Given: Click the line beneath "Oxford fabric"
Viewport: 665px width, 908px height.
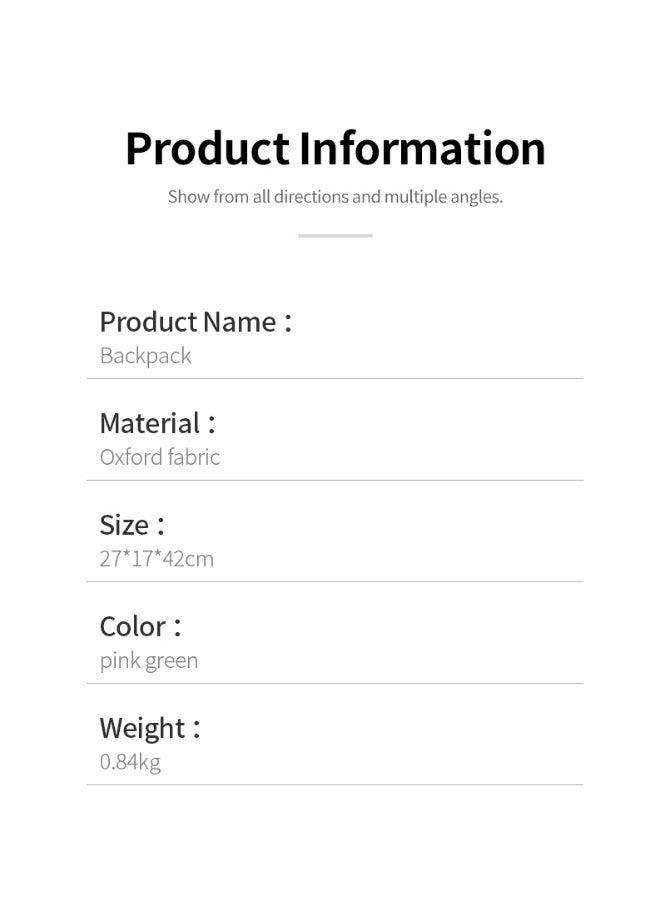Looking at the screenshot, I should tap(335, 481).
